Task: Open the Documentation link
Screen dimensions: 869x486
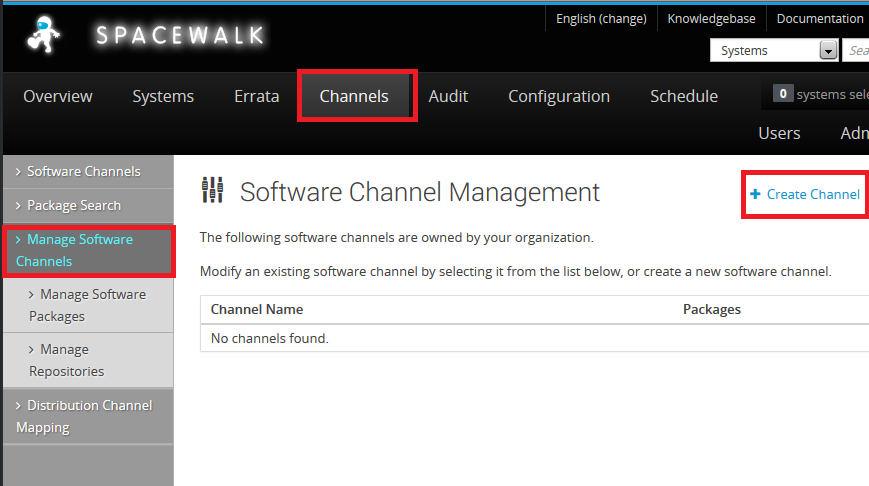Action: click(820, 19)
